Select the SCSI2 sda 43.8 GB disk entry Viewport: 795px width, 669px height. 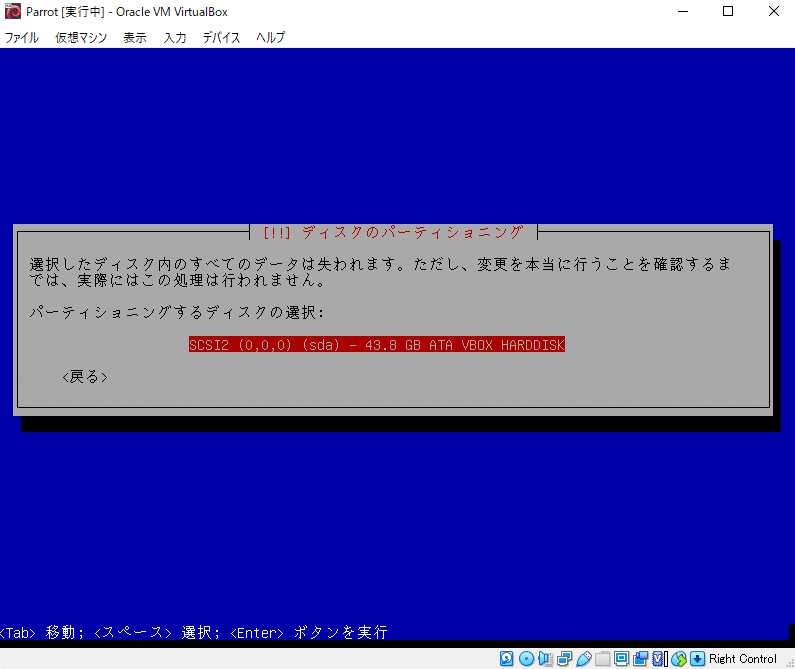[377, 345]
